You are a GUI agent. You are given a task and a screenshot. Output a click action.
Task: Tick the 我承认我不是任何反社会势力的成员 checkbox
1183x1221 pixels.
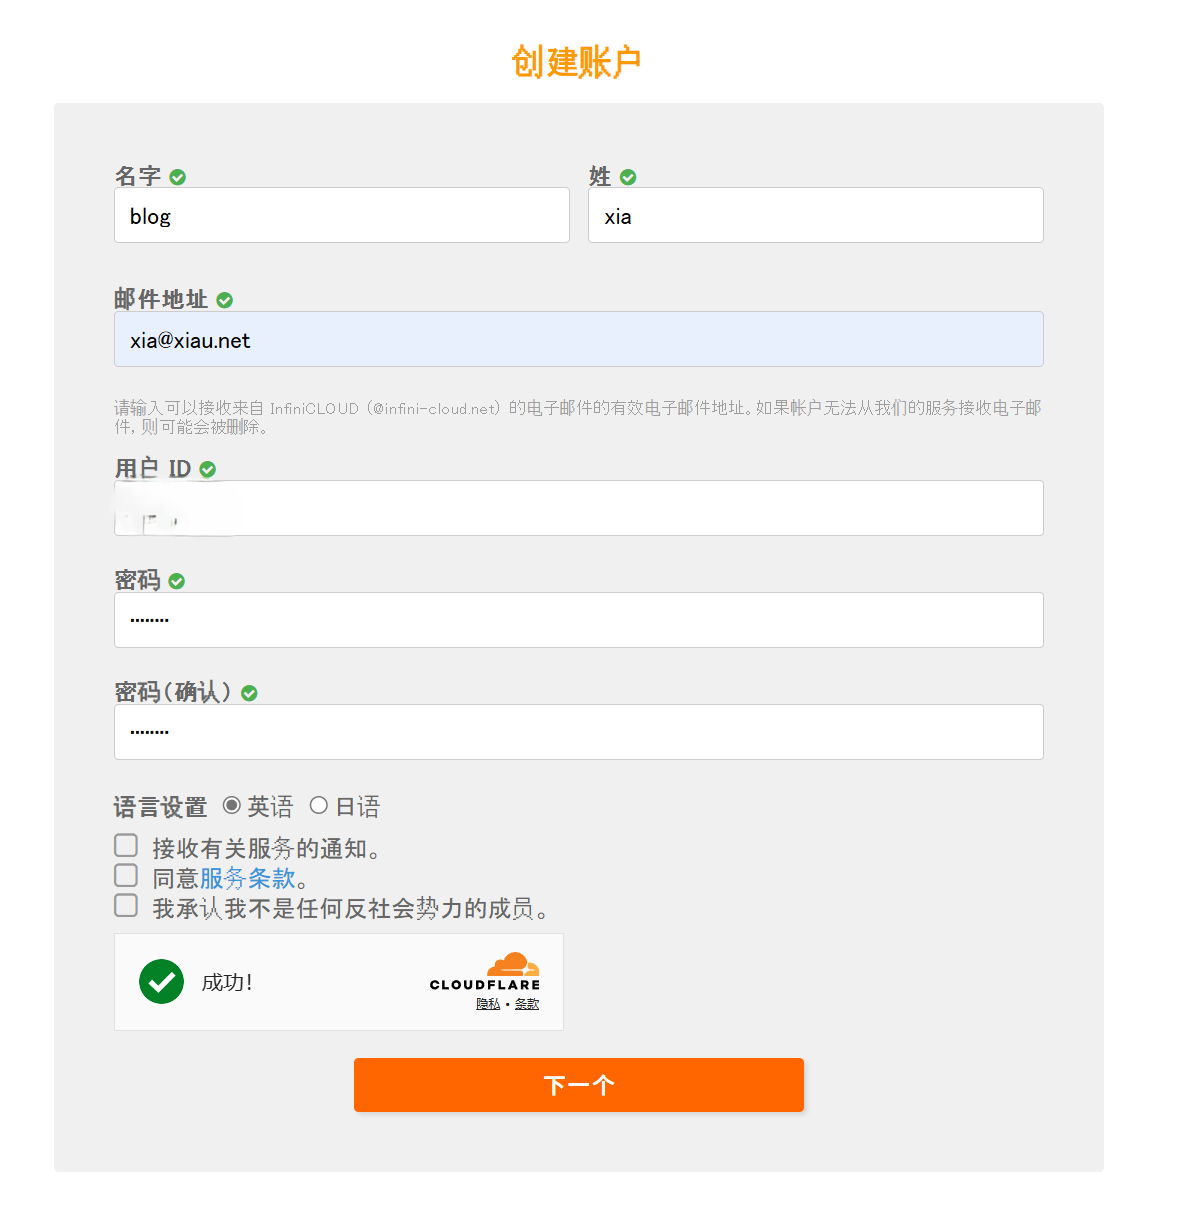(x=126, y=906)
